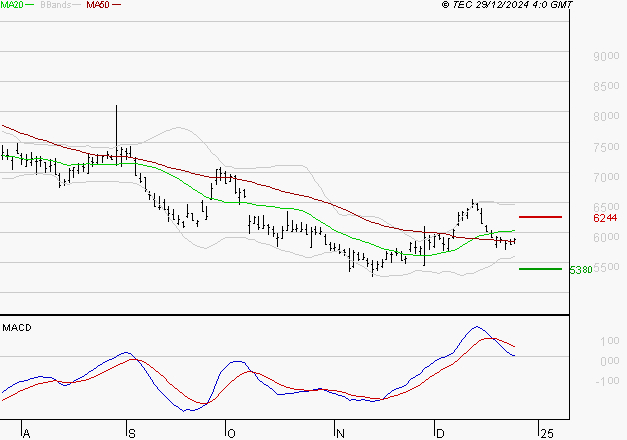Click the 6000 price axis label
The height and width of the screenshot is (440, 627).
click(x=606, y=238)
